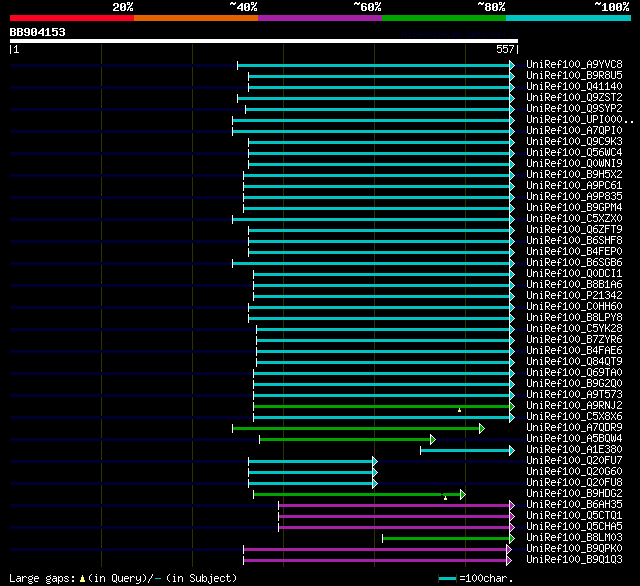Click the Large gaps legend text
This screenshot has height=586, width=640.
(x=123, y=579)
